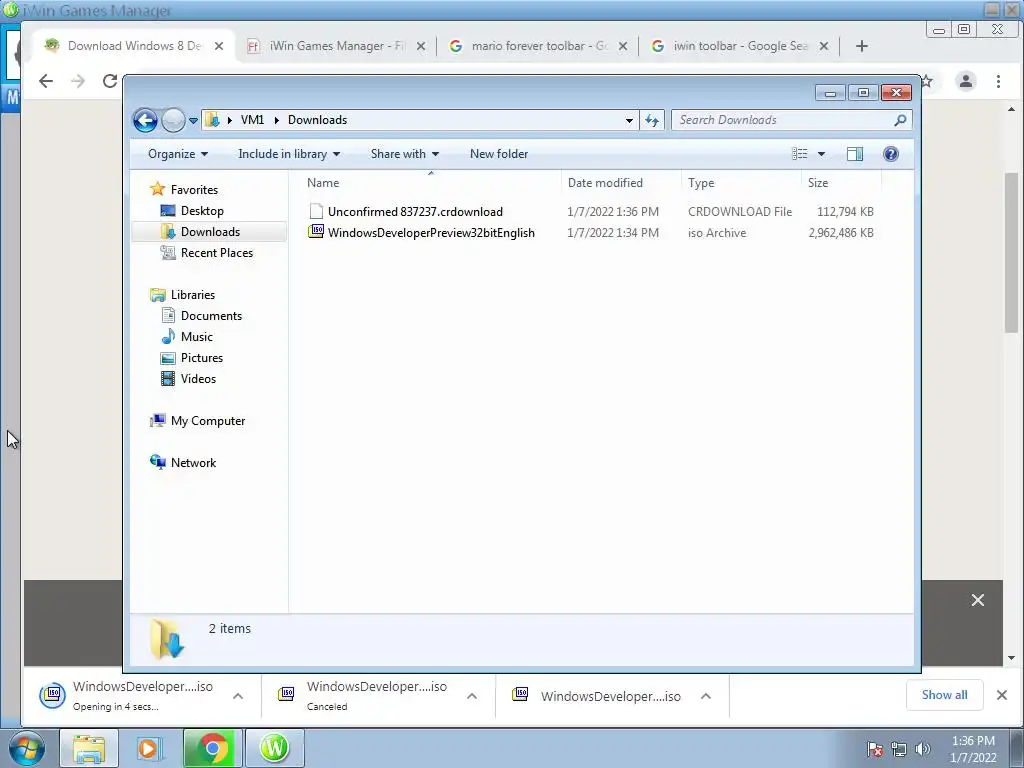Open Downloads in the Favorites list
Screen dimensions: 1024x768
coord(210,232)
